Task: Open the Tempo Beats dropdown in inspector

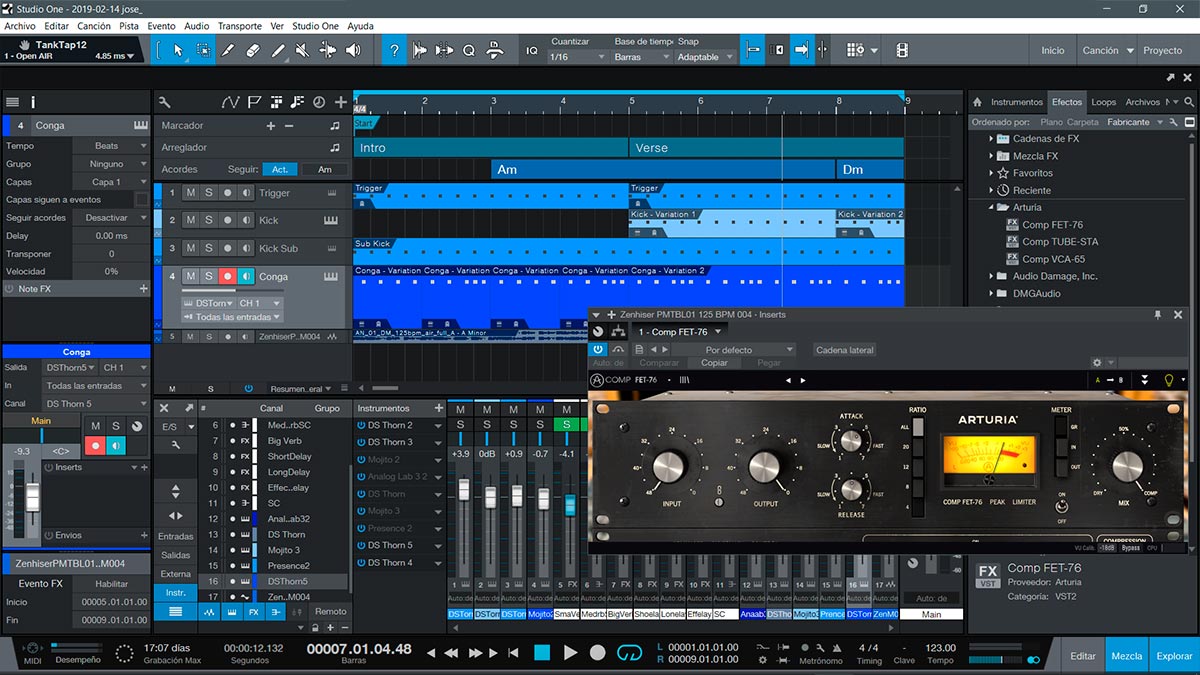Action: pos(110,146)
